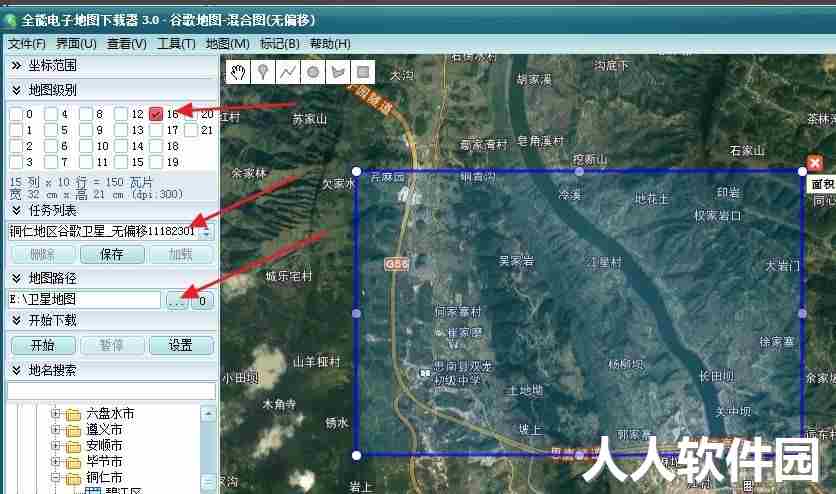Click the 暂停 button
The width and height of the screenshot is (836, 494).
coord(112,345)
